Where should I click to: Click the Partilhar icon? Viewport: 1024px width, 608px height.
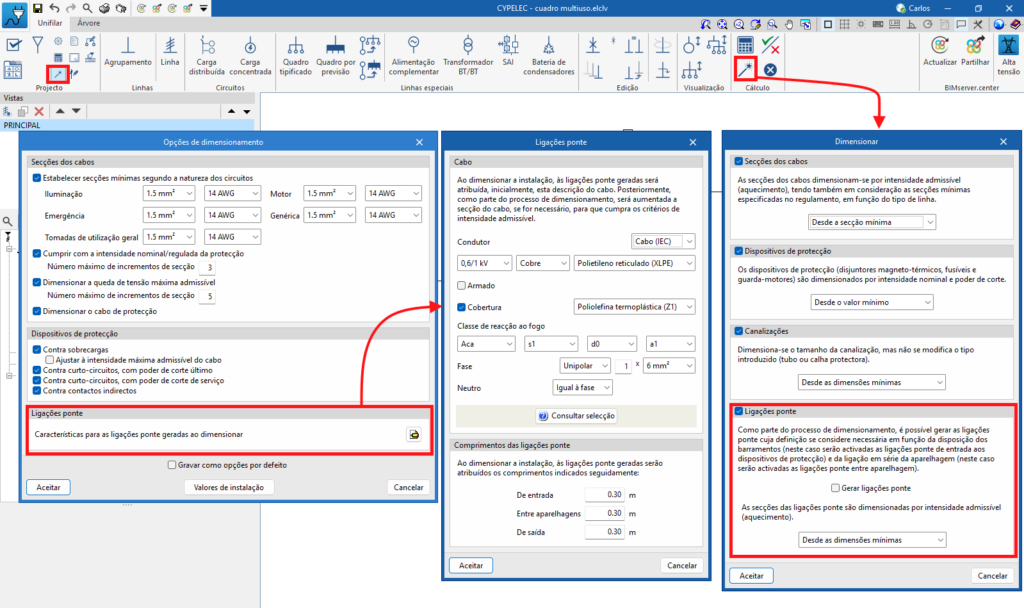[x=976, y=46]
